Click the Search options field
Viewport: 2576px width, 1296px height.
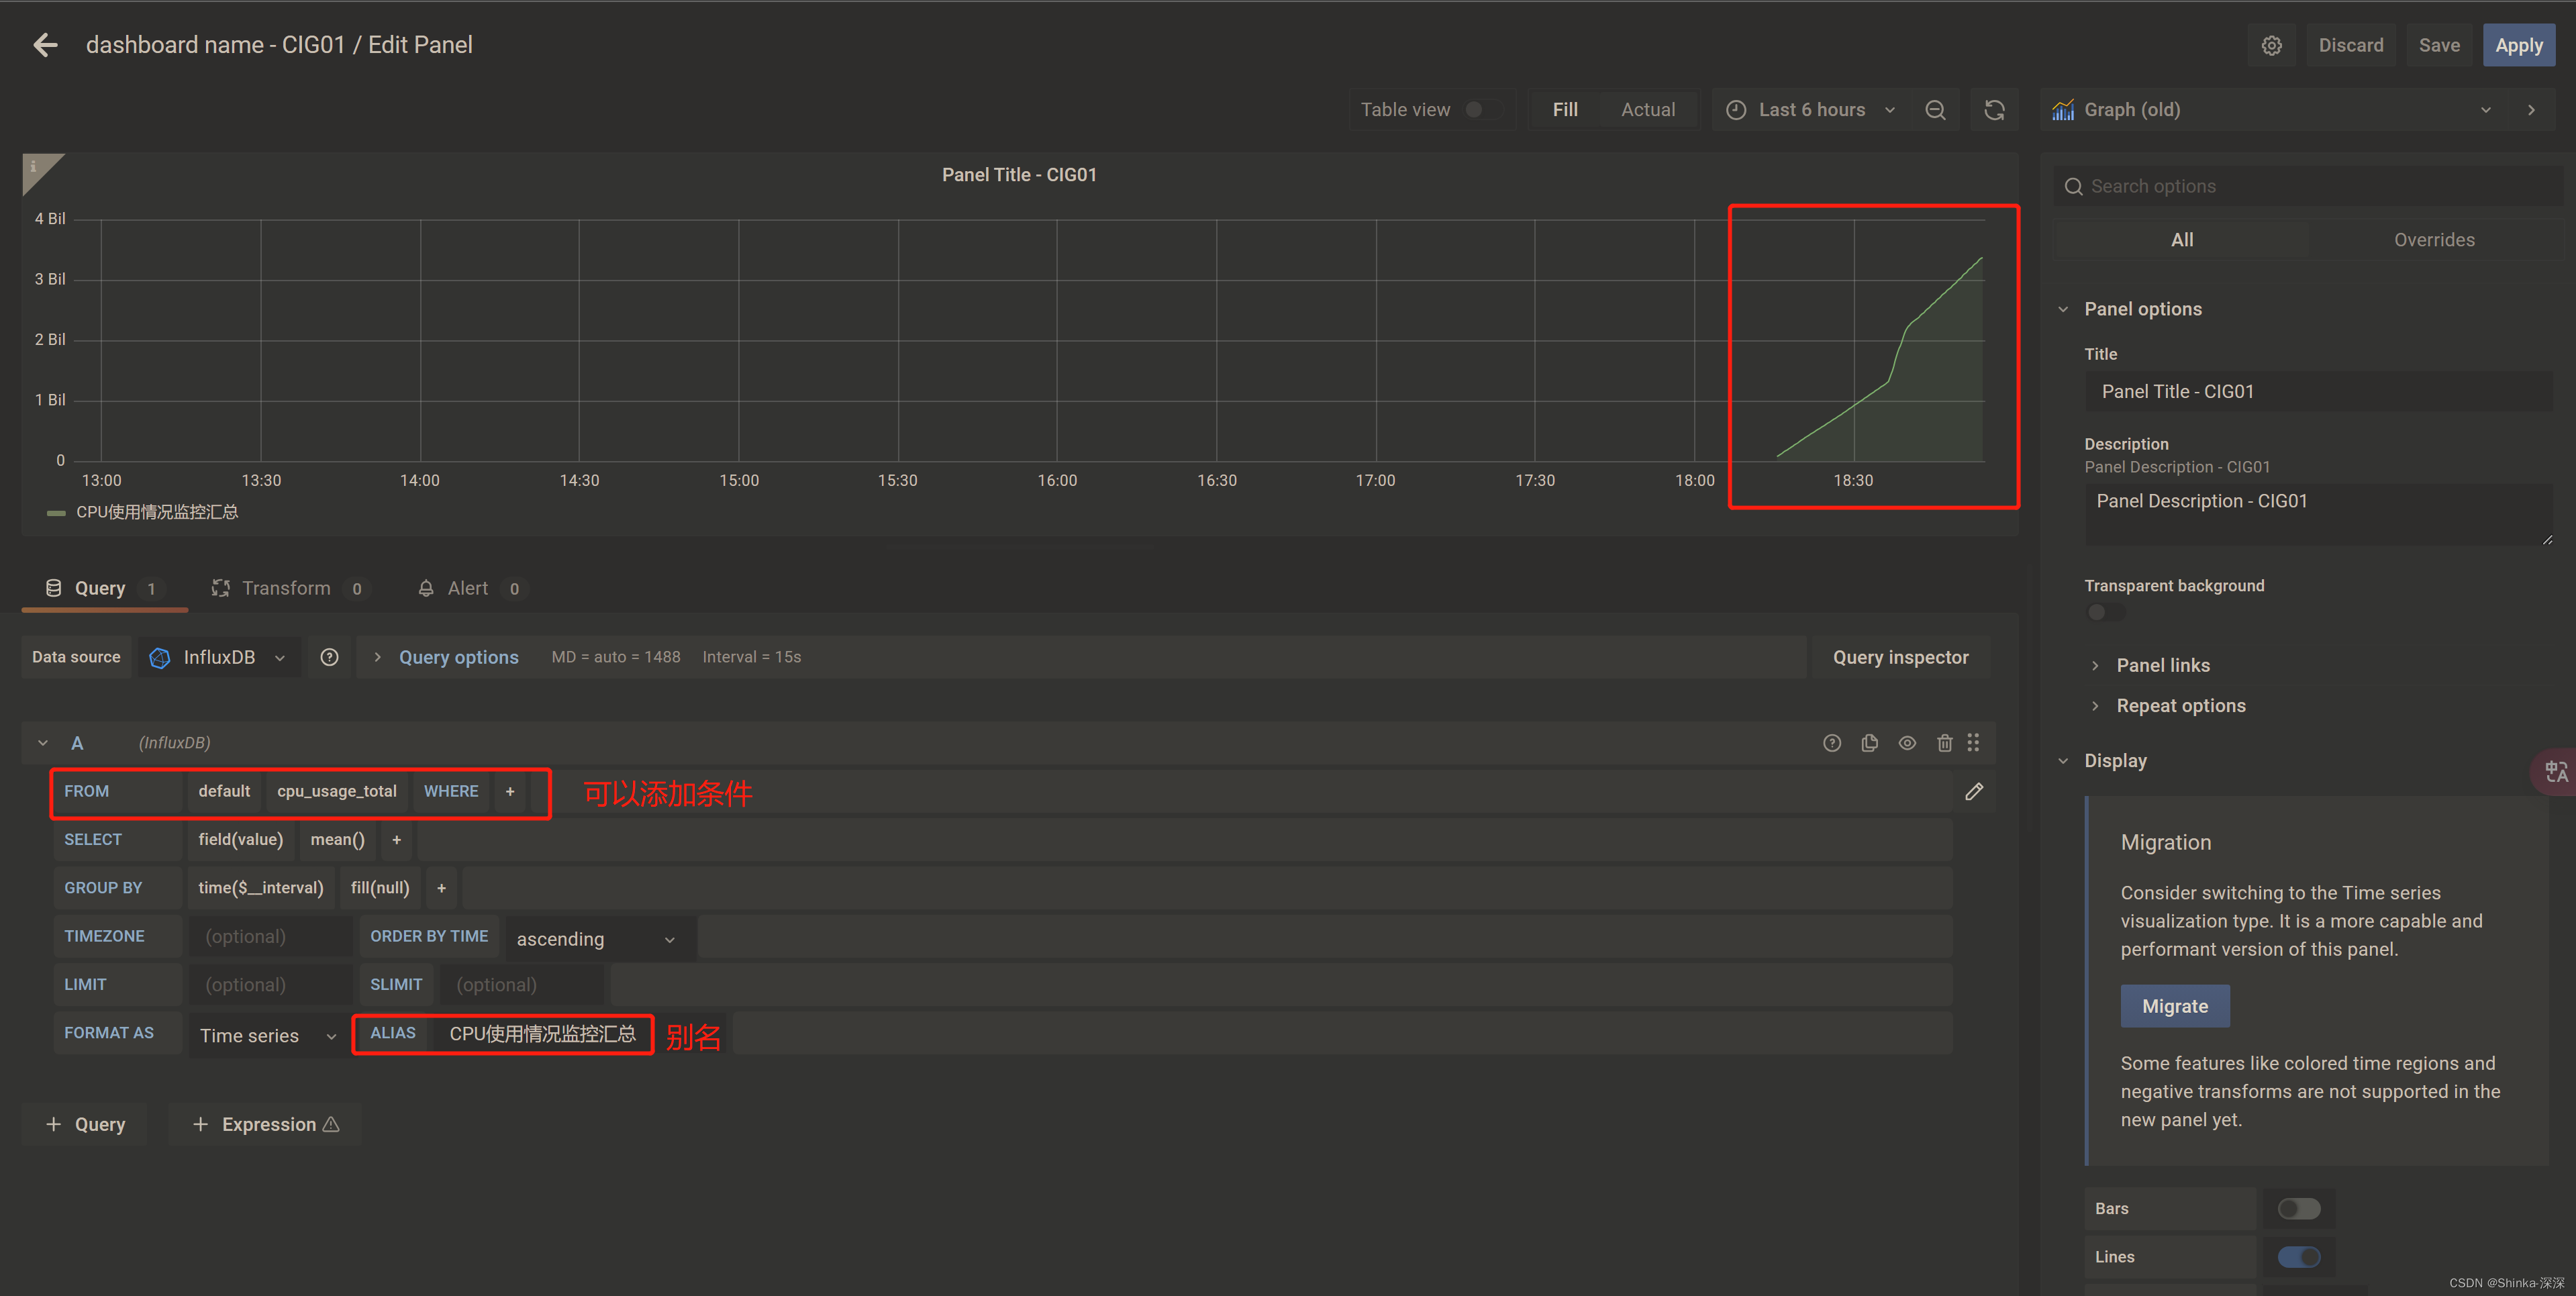tap(2308, 187)
